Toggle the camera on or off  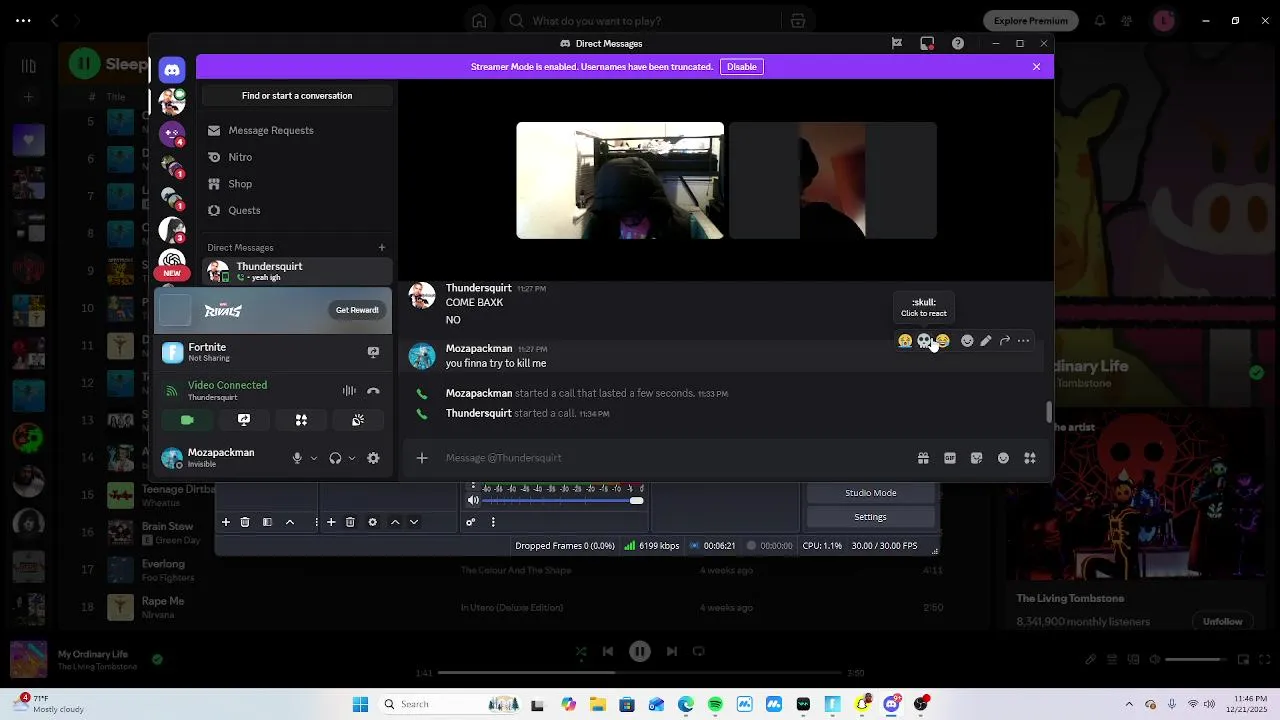pyautogui.click(x=187, y=420)
